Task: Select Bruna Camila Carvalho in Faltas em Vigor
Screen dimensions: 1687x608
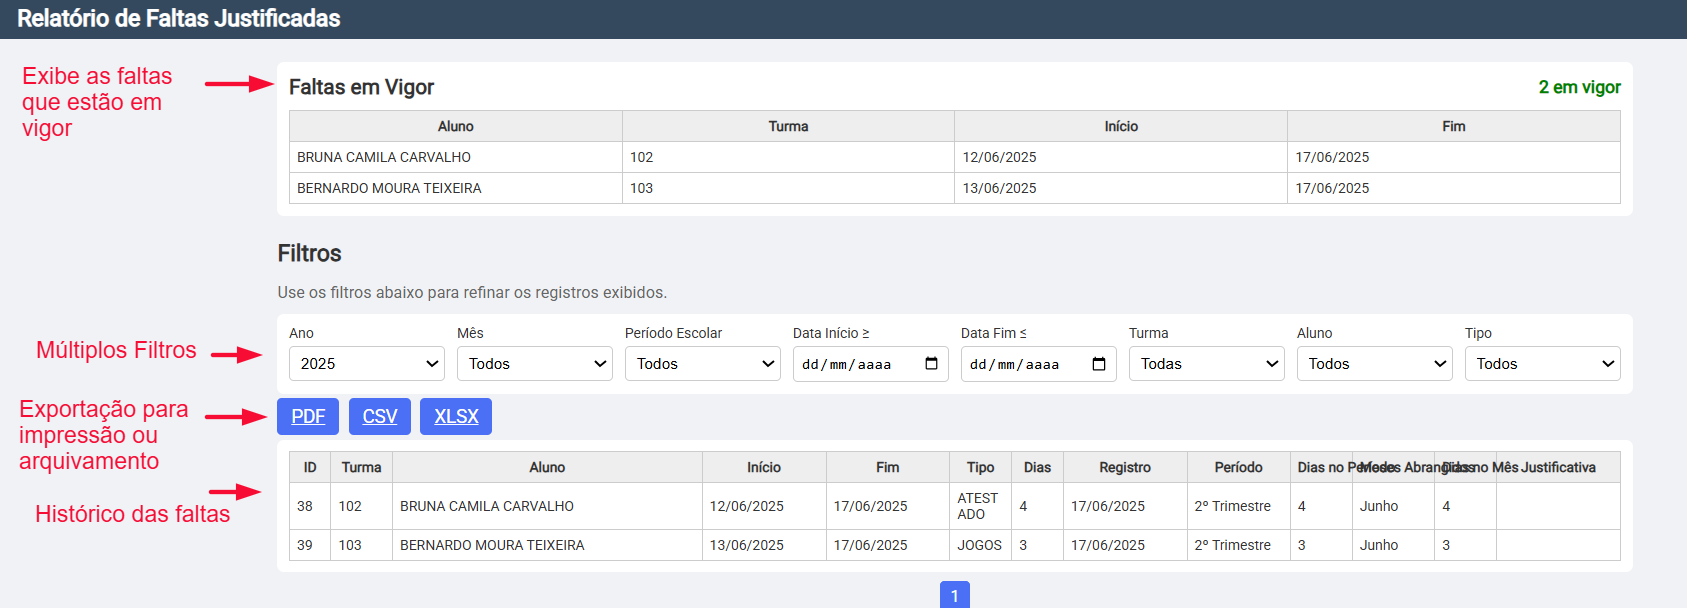Action: click(x=384, y=157)
